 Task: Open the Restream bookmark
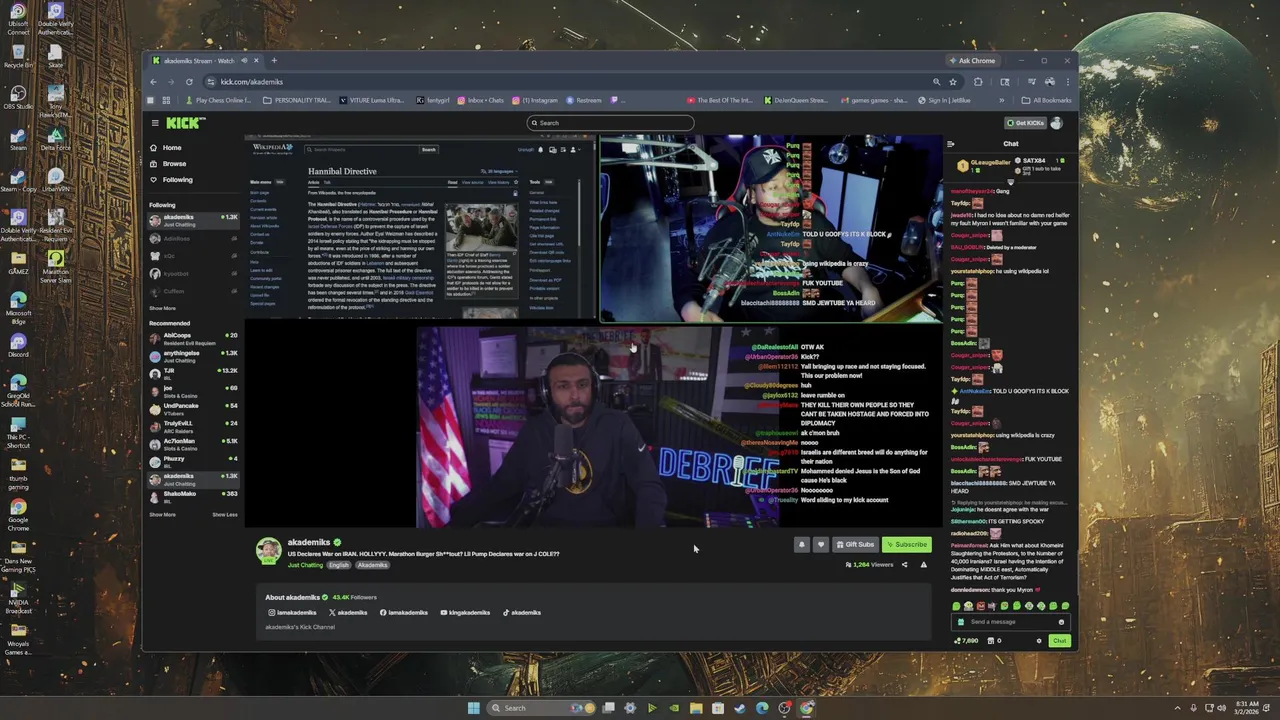coord(584,100)
